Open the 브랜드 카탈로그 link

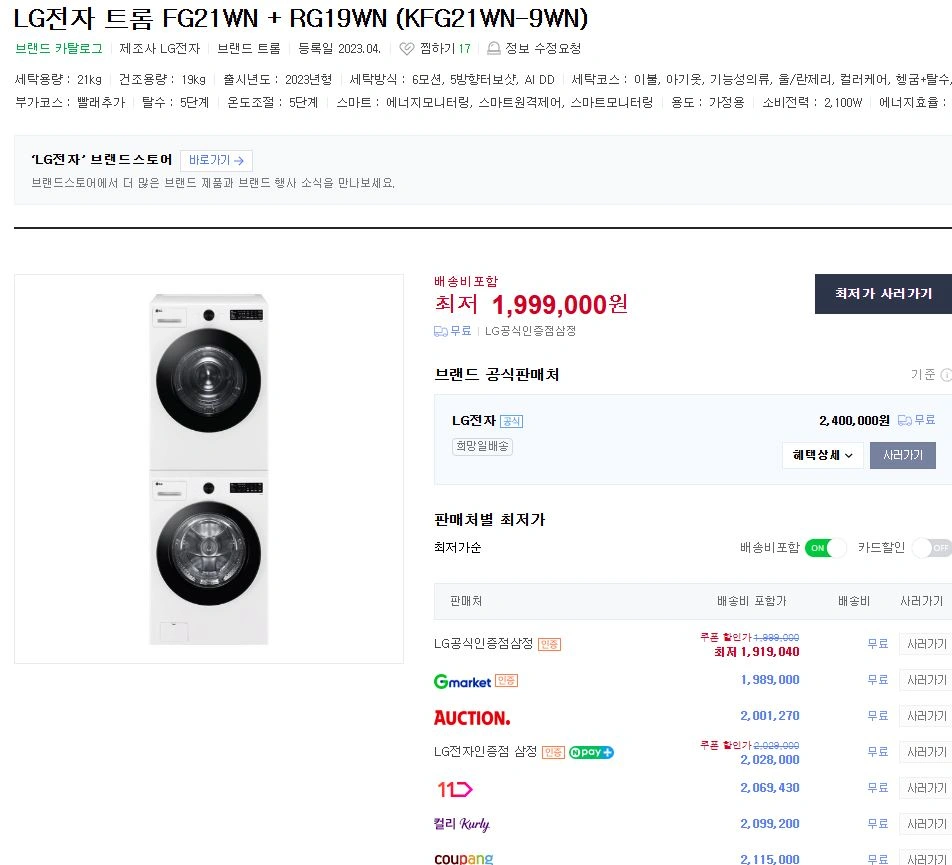point(59,49)
